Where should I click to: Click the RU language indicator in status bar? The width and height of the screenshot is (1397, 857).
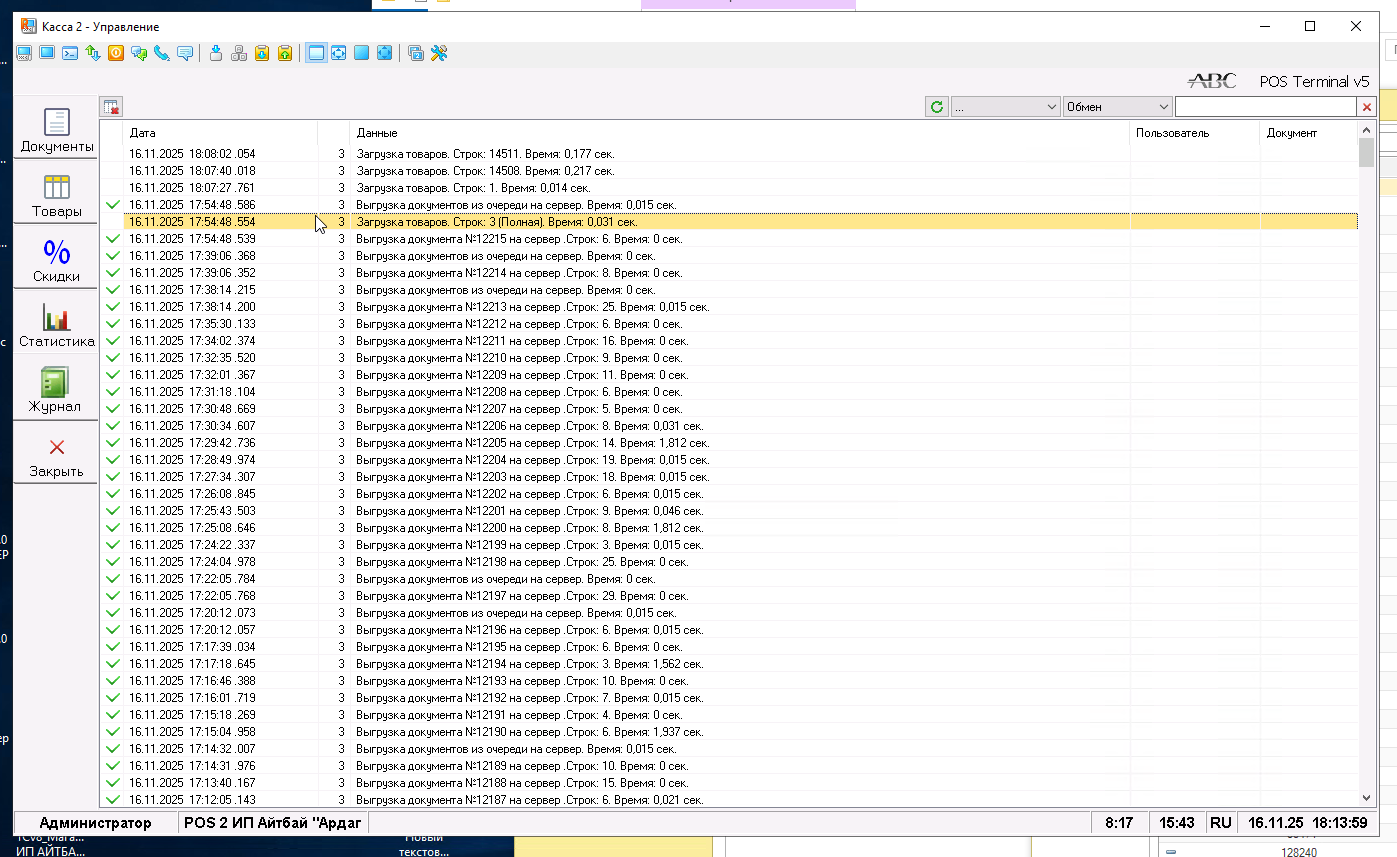tap(1221, 823)
